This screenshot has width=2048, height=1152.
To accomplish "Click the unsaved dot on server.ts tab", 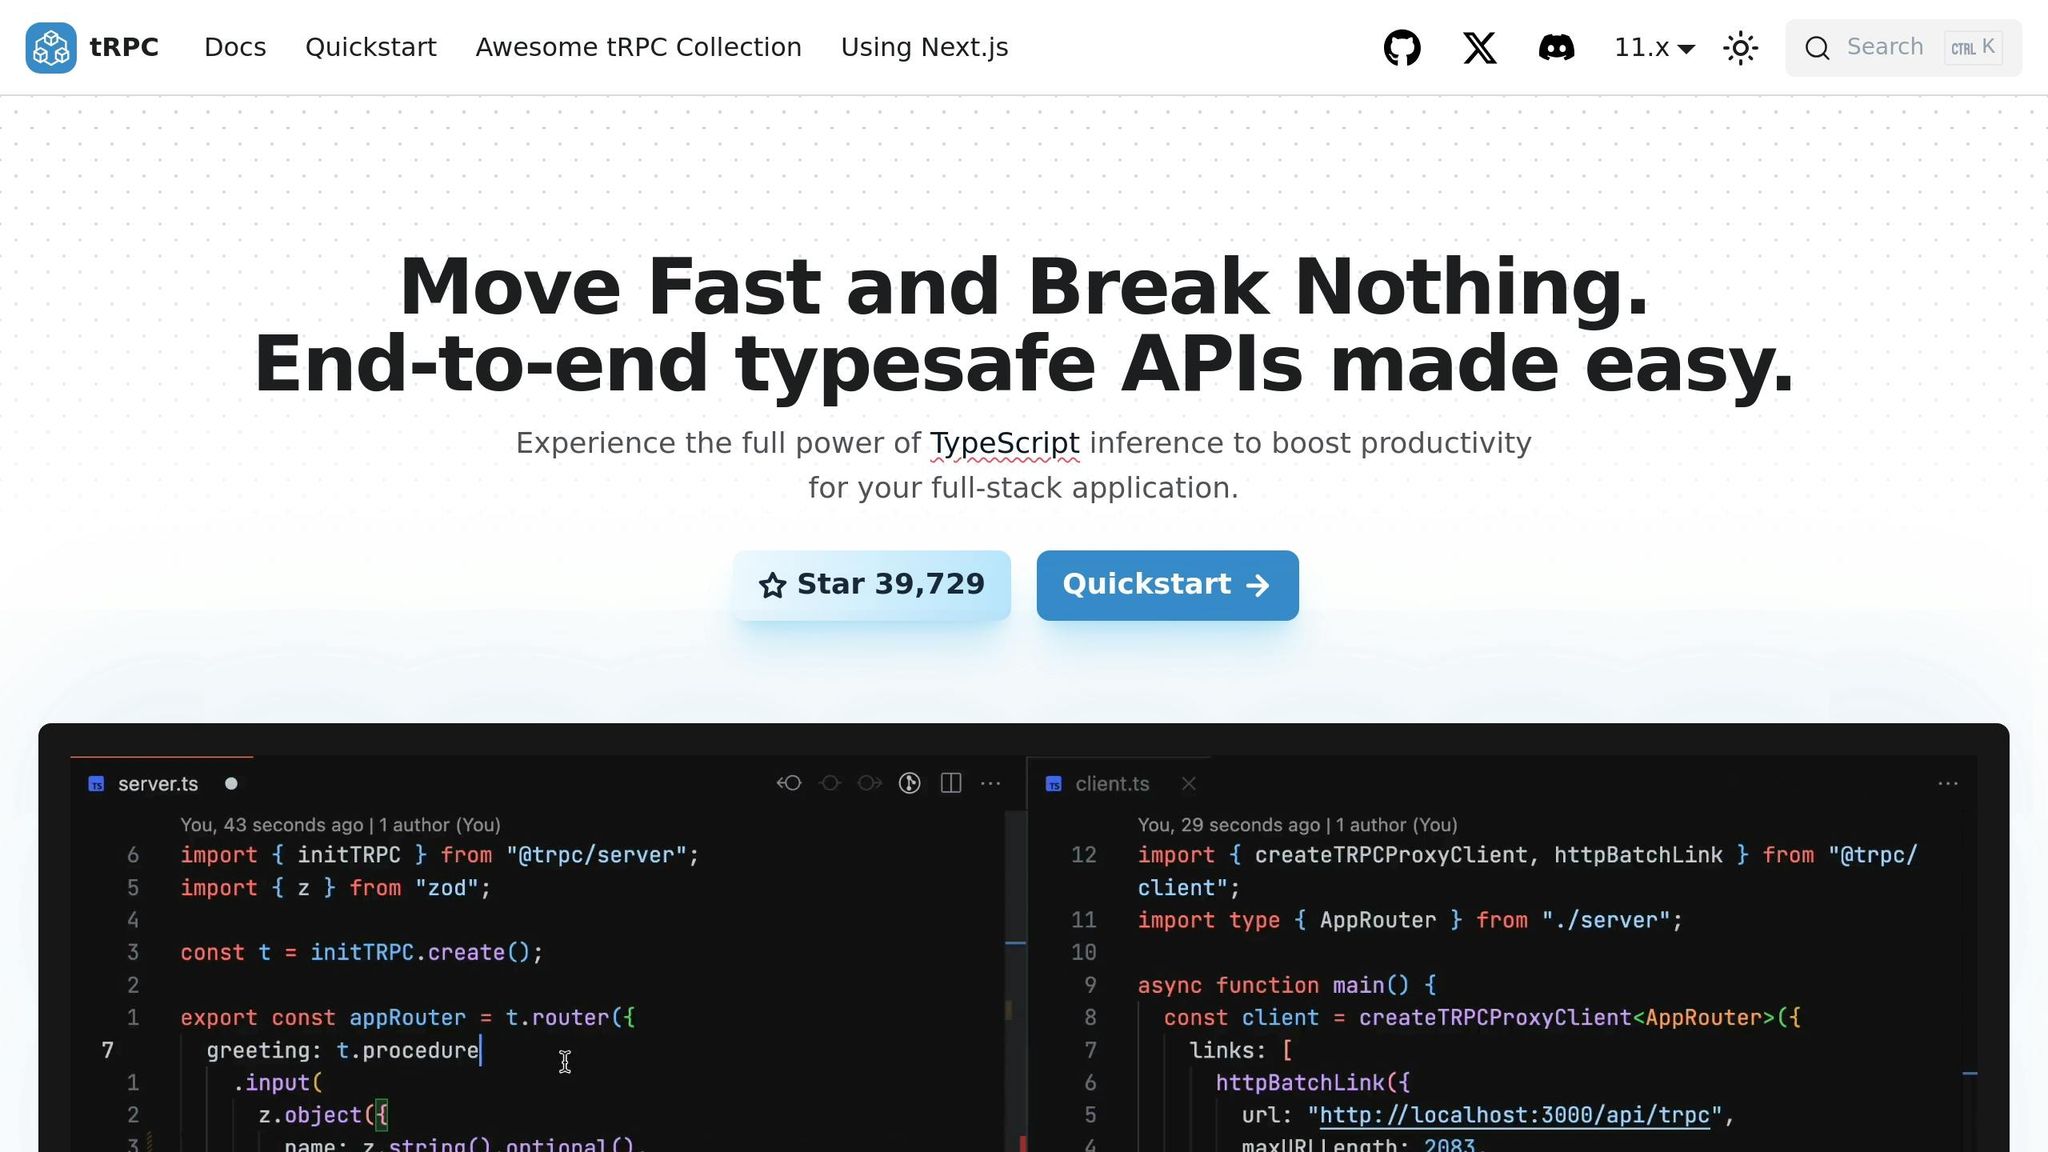I will (231, 784).
